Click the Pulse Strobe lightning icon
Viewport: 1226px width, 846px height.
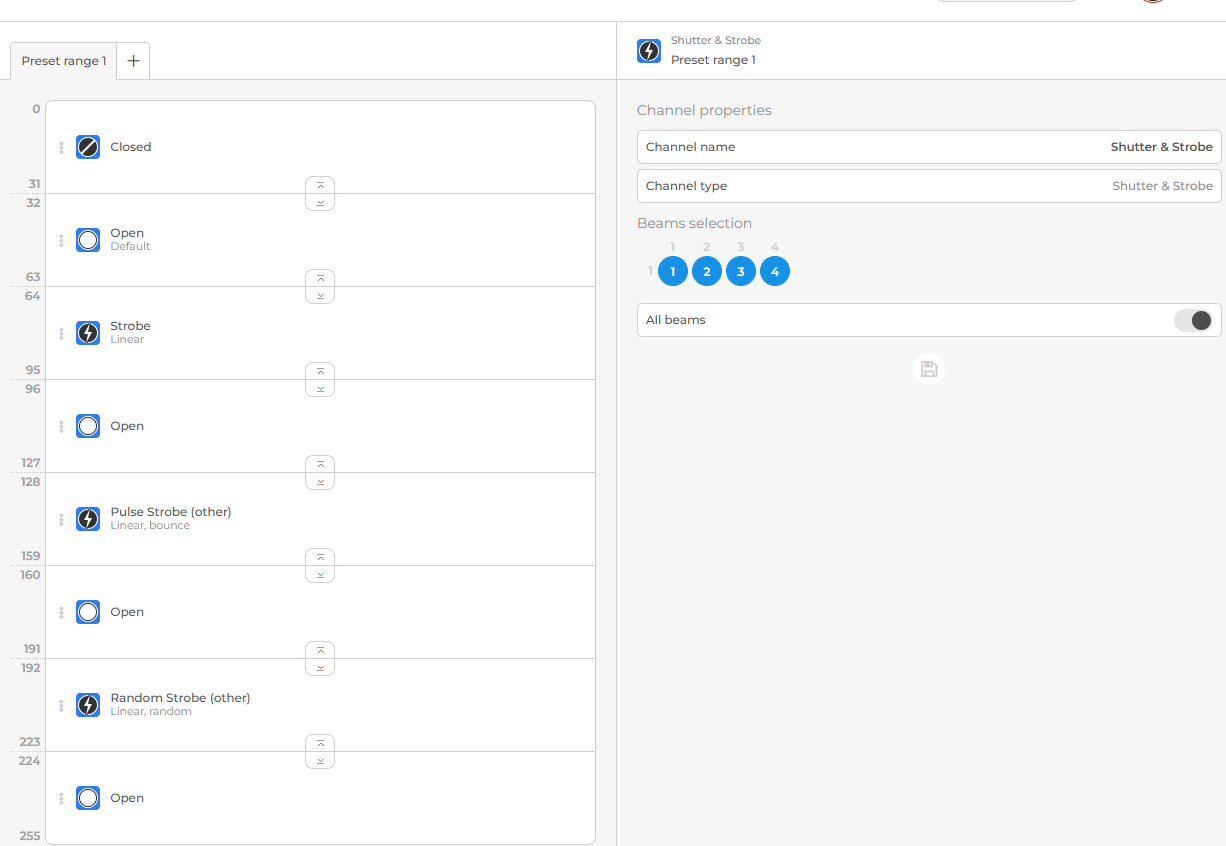[x=88, y=519]
